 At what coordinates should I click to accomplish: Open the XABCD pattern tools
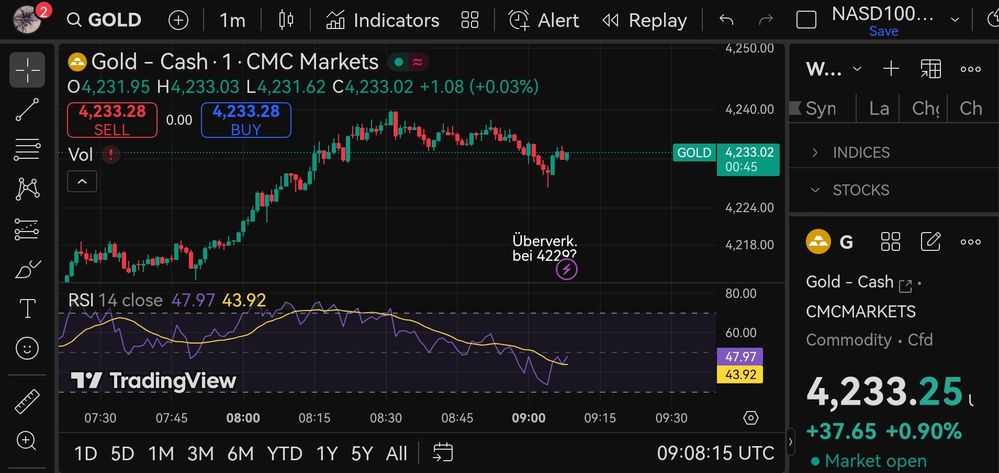[27, 189]
